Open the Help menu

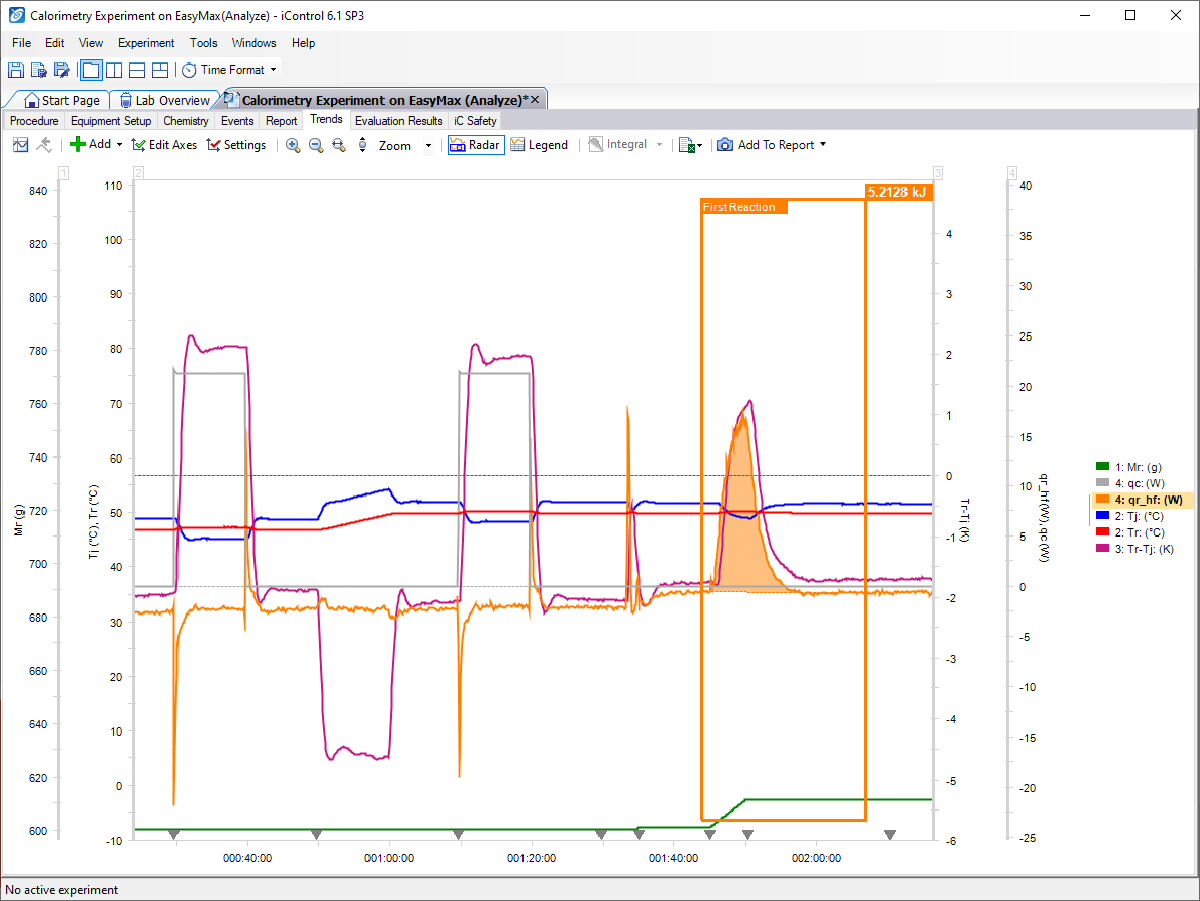(304, 43)
